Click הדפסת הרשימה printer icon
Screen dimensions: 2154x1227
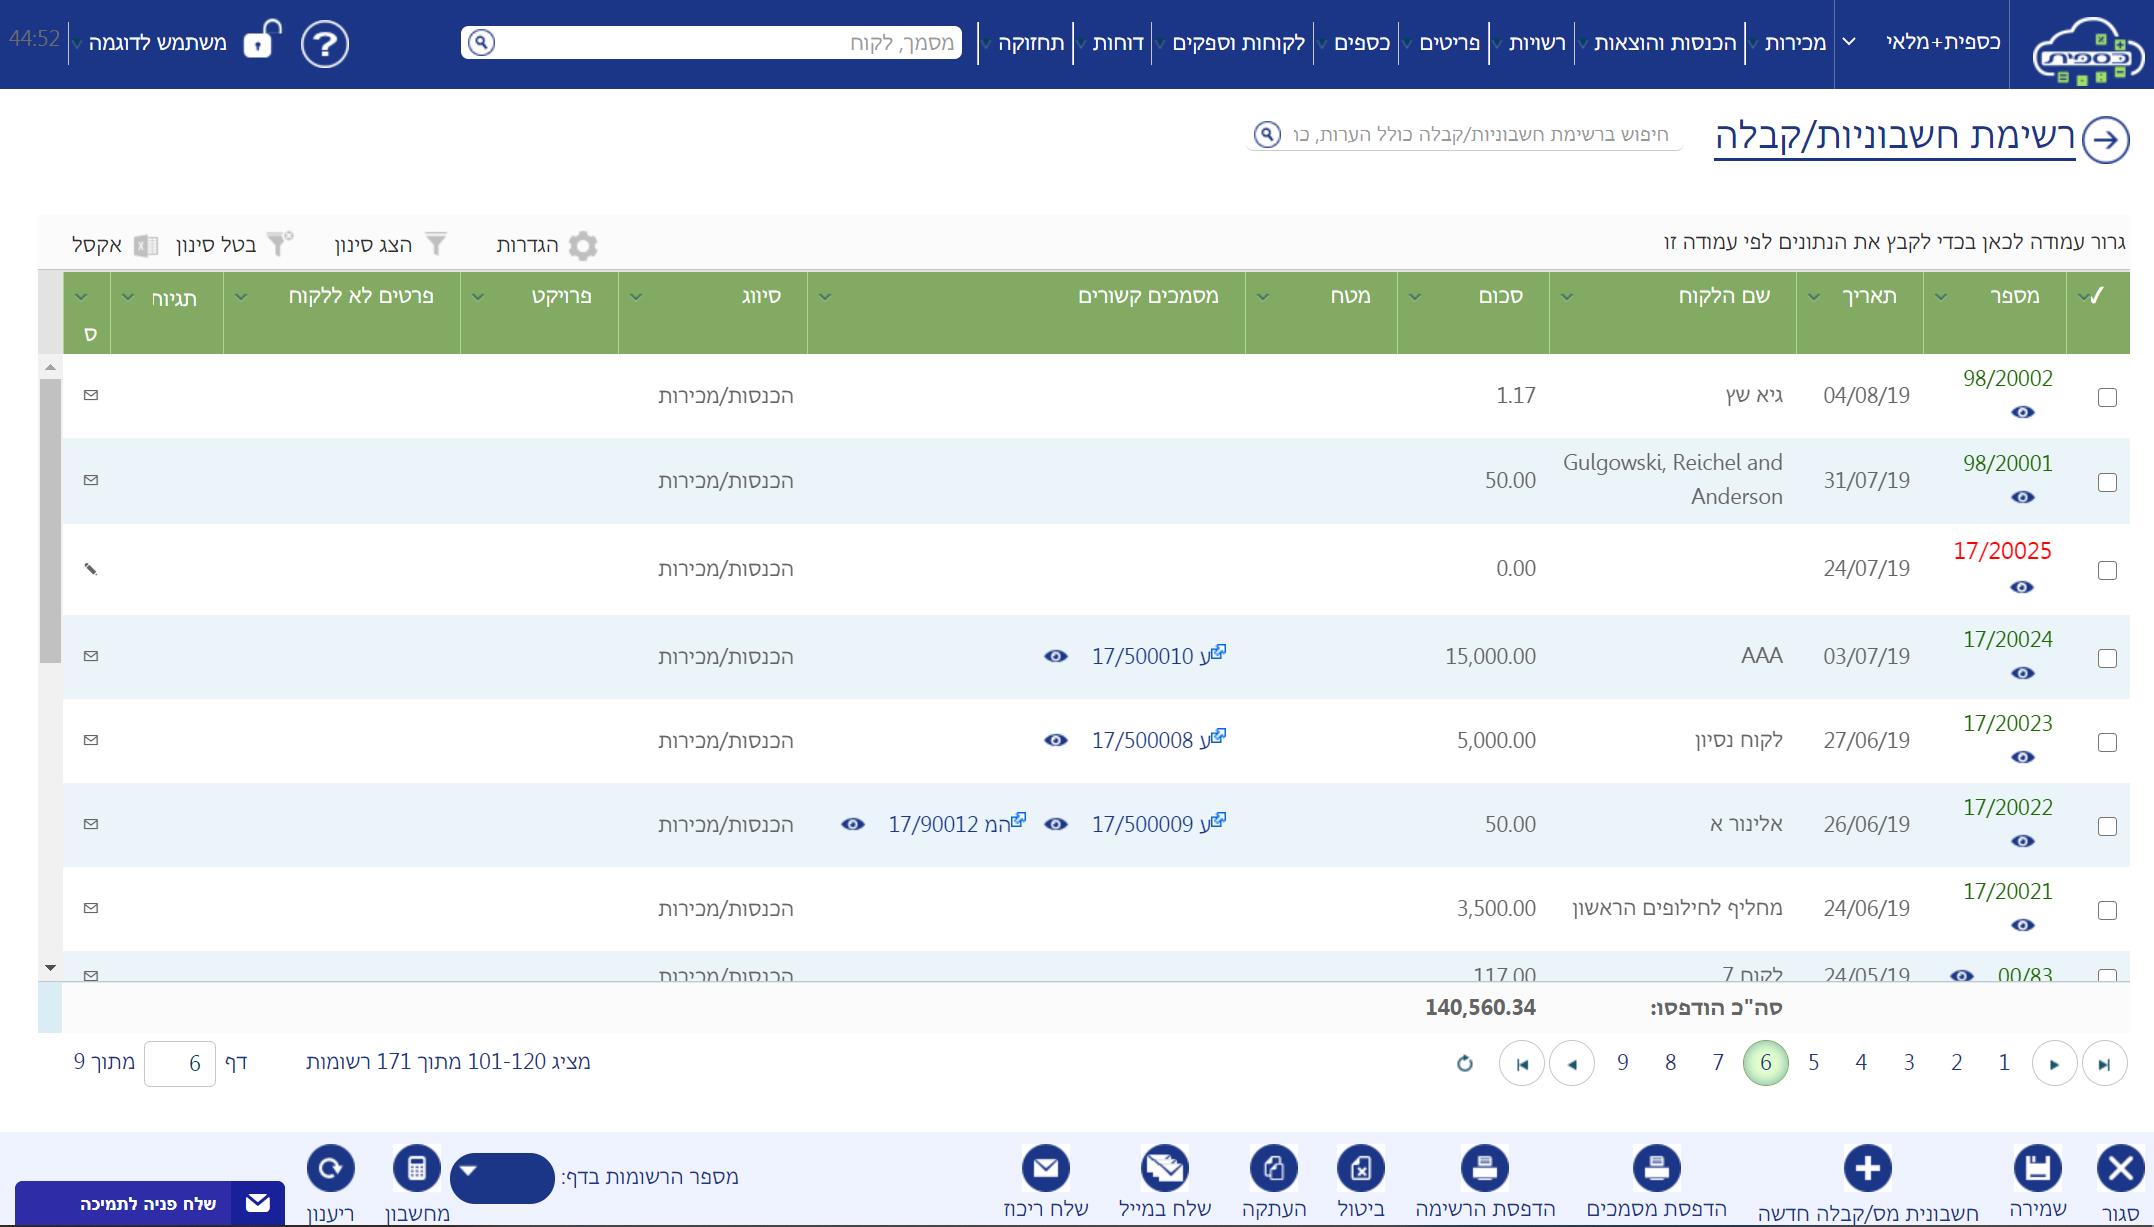(1485, 1168)
